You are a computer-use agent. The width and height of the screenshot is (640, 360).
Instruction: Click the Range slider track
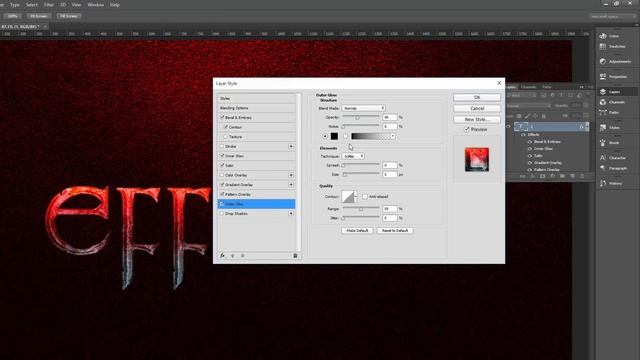tap(361, 208)
